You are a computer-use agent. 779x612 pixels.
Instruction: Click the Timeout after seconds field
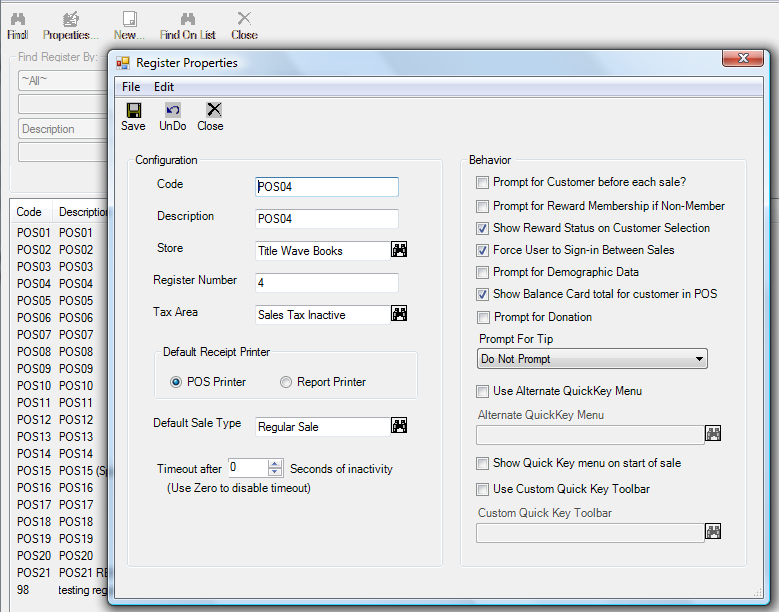click(x=248, y=468)
